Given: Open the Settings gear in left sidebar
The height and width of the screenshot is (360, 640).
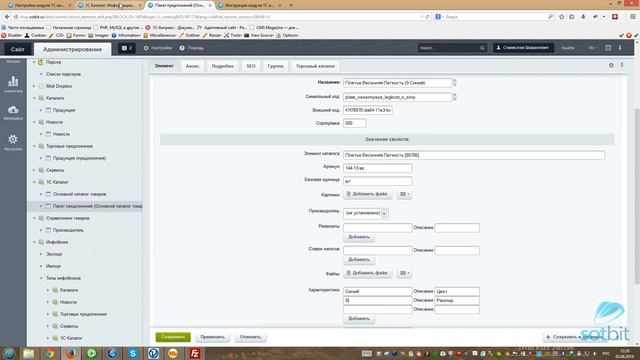Looking at the screenshot, I should 13,142.
